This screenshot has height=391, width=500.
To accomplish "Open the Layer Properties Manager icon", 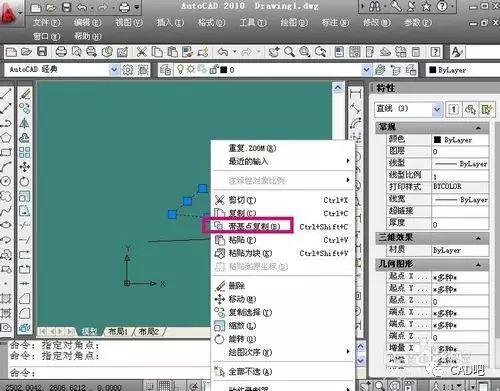I will coord(165,70).
